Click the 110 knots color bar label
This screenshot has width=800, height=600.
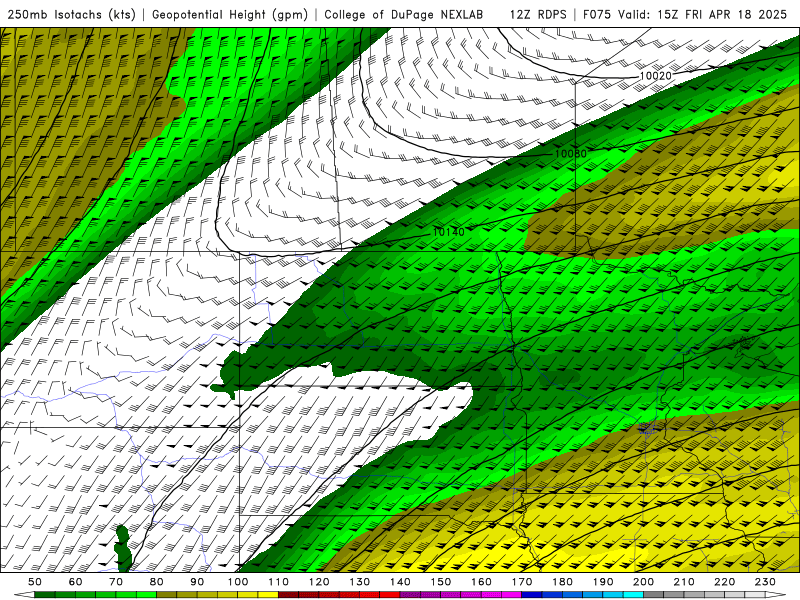[279, 582]
